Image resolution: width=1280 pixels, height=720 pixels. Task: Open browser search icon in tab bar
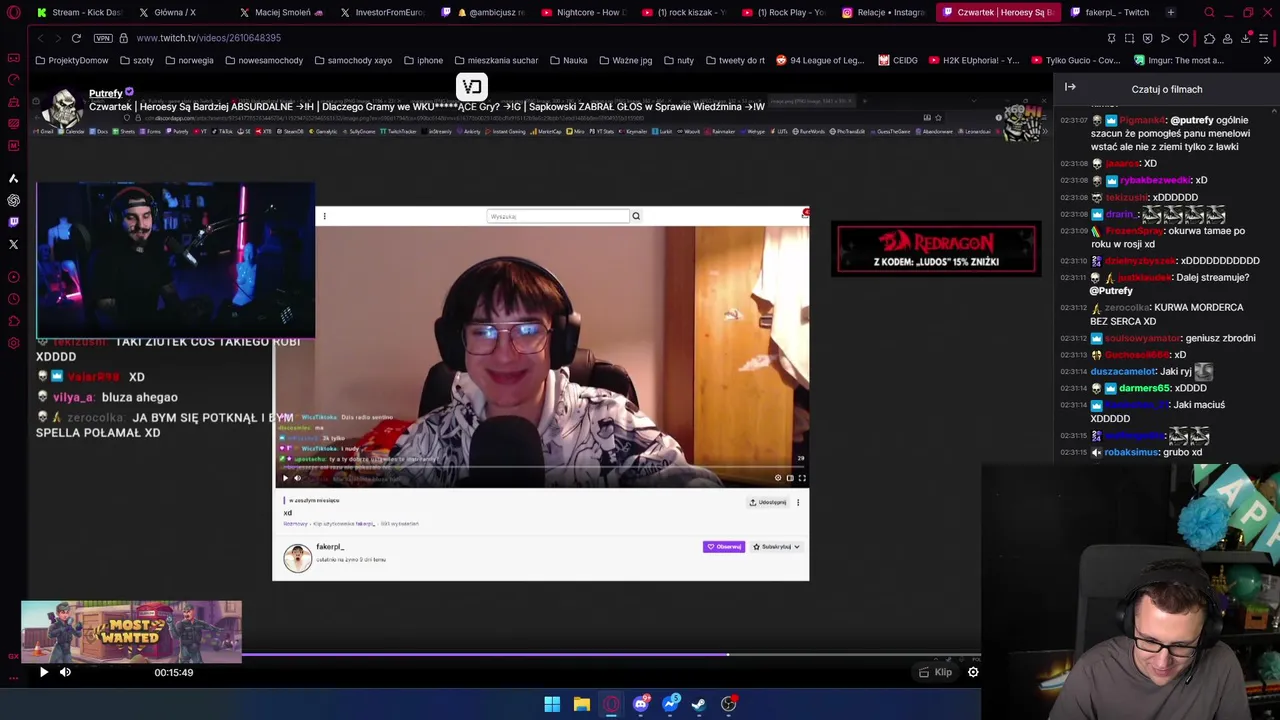[1209, 12]
